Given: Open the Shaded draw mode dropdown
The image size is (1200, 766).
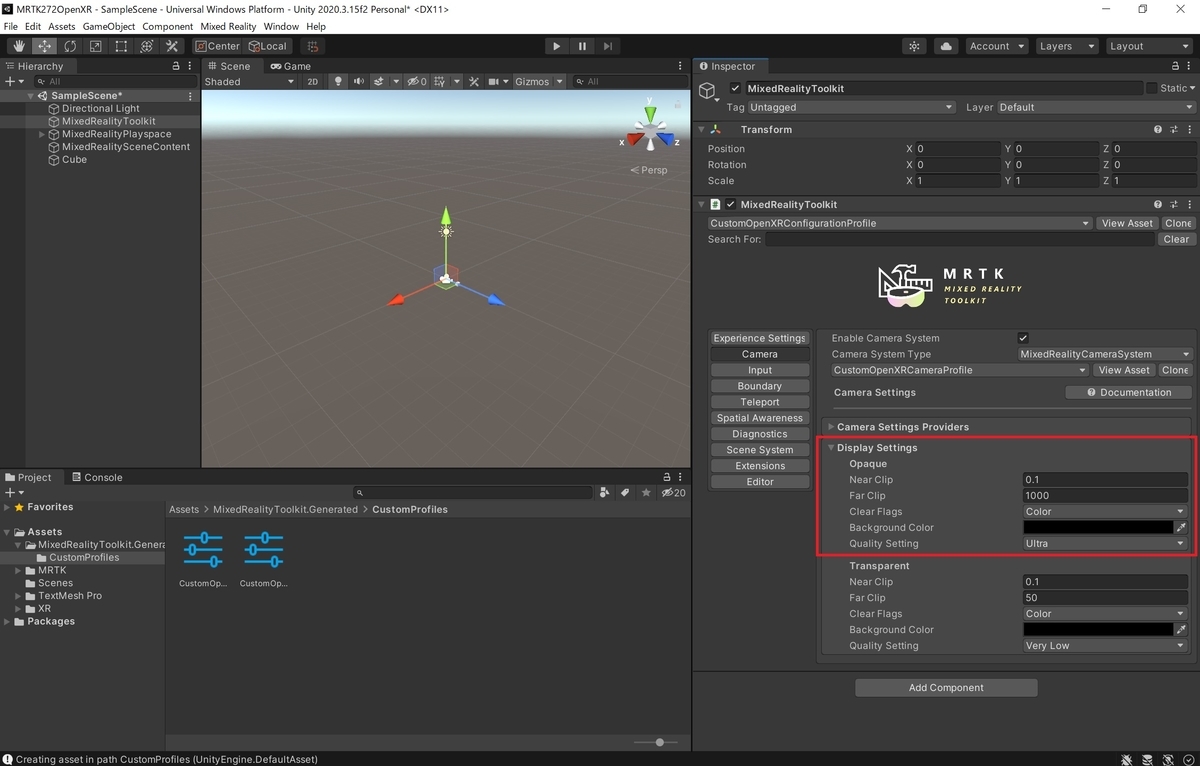Looking at the screenshot, I should click(x=250, y=82).
